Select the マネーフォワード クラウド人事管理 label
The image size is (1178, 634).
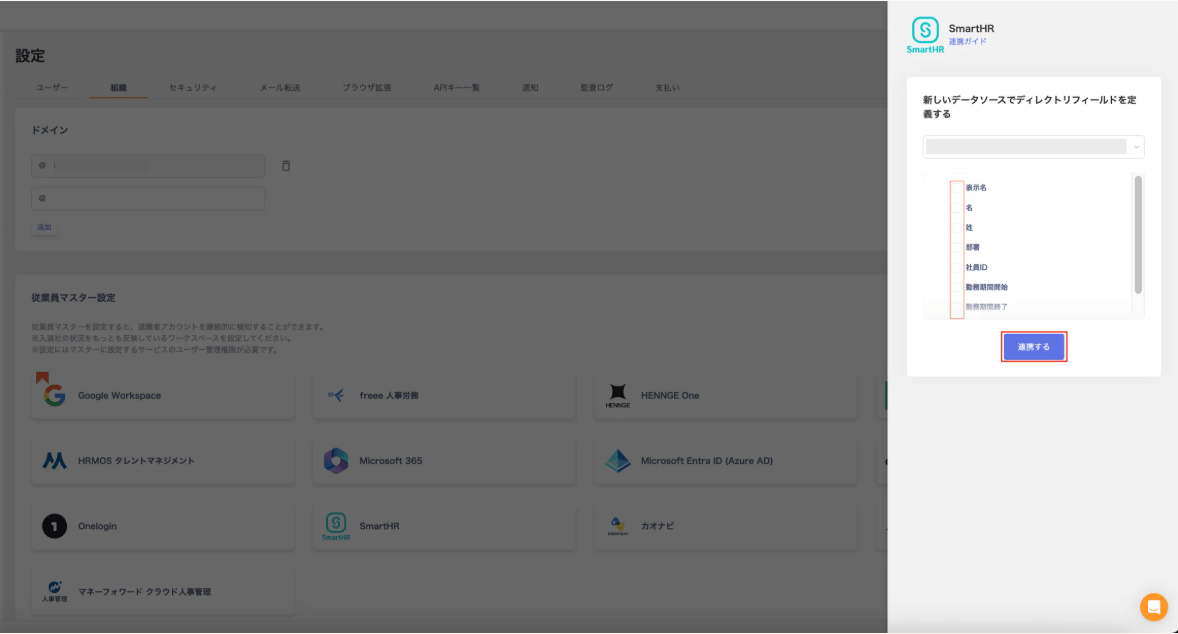coord(144,592)
